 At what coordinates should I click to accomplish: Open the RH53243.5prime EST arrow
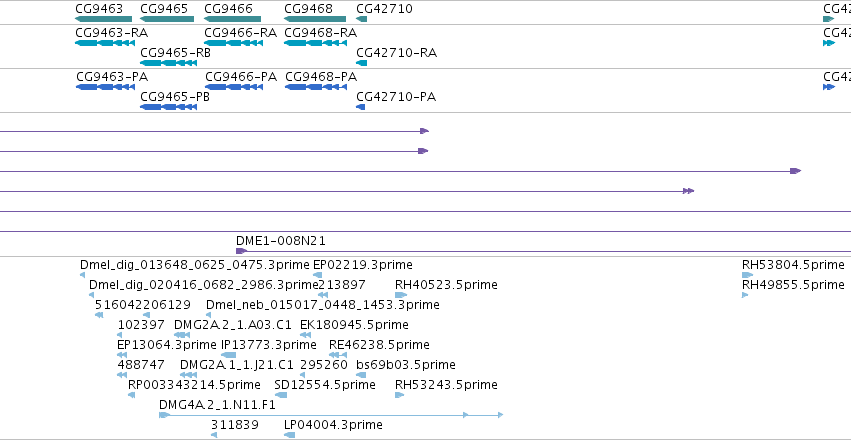[400, 396]
